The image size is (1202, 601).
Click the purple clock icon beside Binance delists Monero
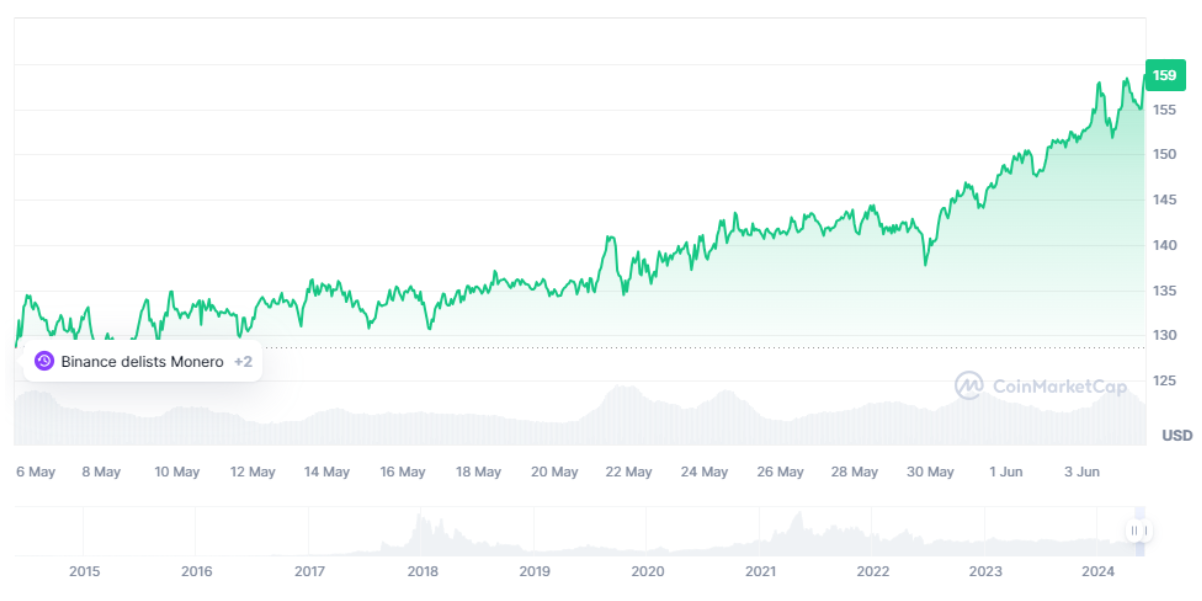click(x=44, y=361)
